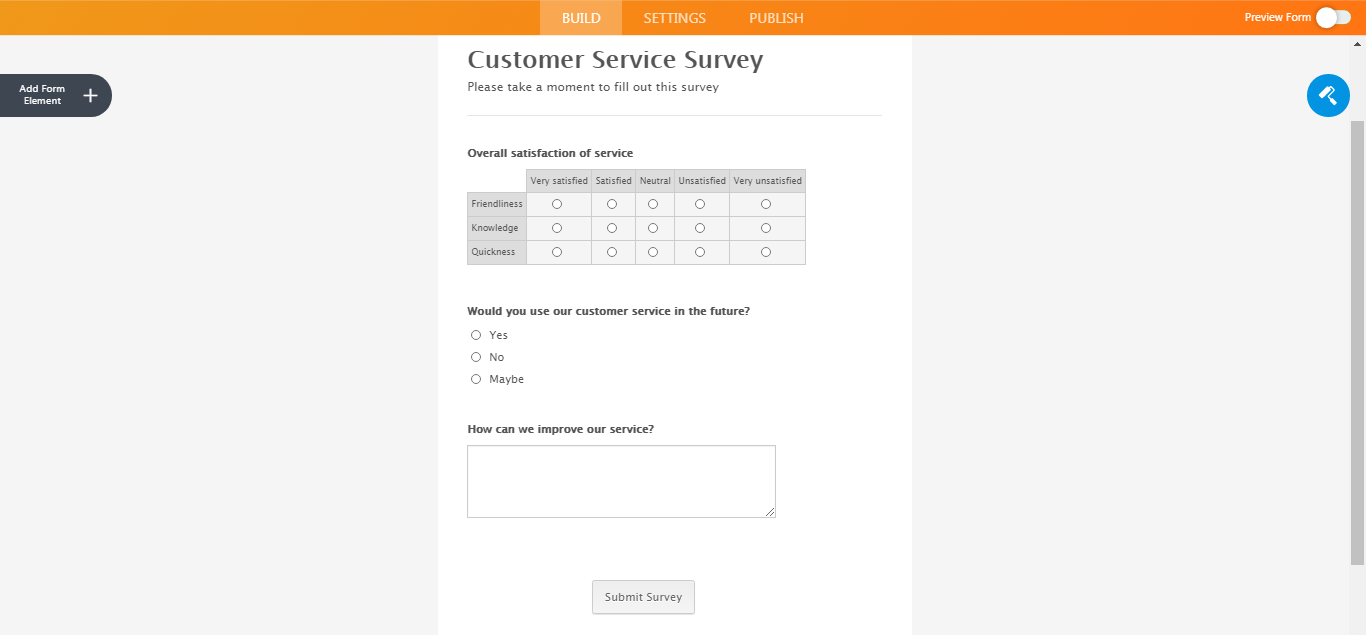Select the Customer Service Survey heading
1366x635 pixels.
click(x=615, y=60)
